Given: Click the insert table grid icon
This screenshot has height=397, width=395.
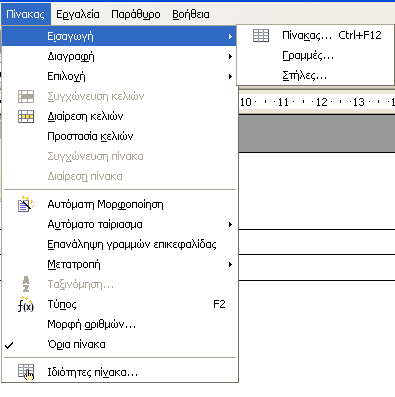Looking at the screenshot, I should 261,35.
